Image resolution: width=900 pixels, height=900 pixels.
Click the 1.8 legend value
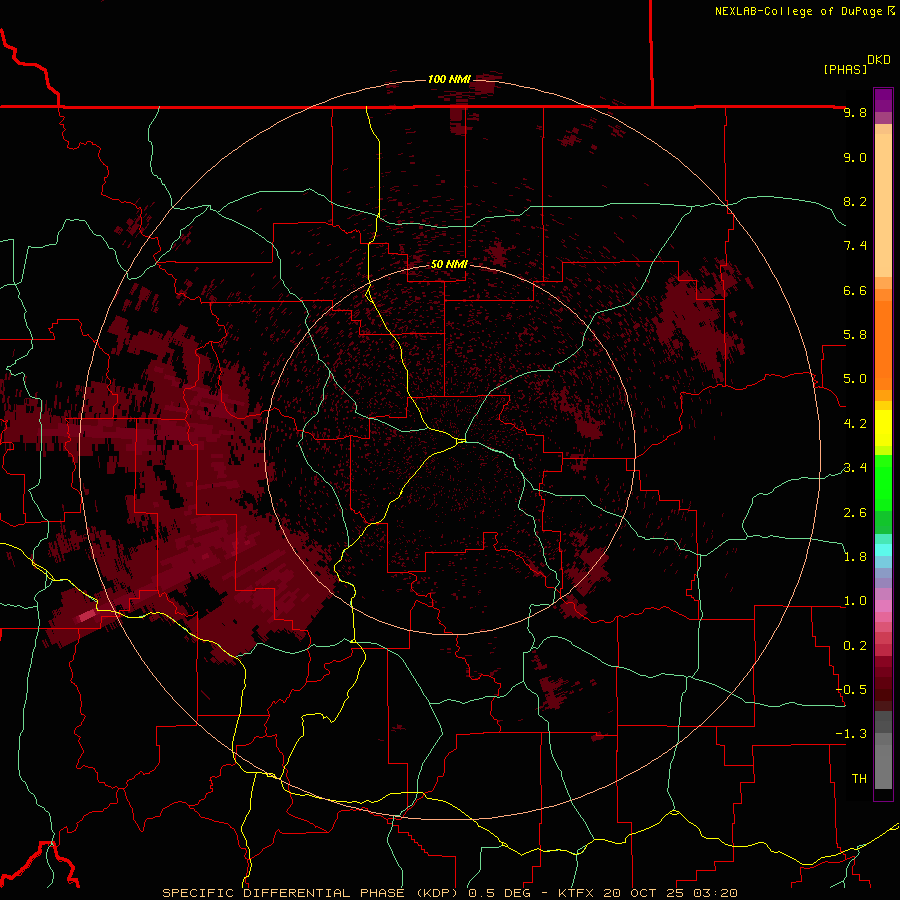(x=855, y=557)
